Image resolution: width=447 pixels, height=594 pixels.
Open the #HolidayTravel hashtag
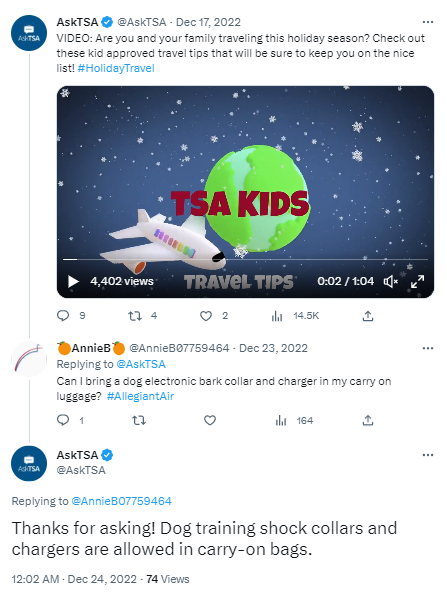pos(116,68)
